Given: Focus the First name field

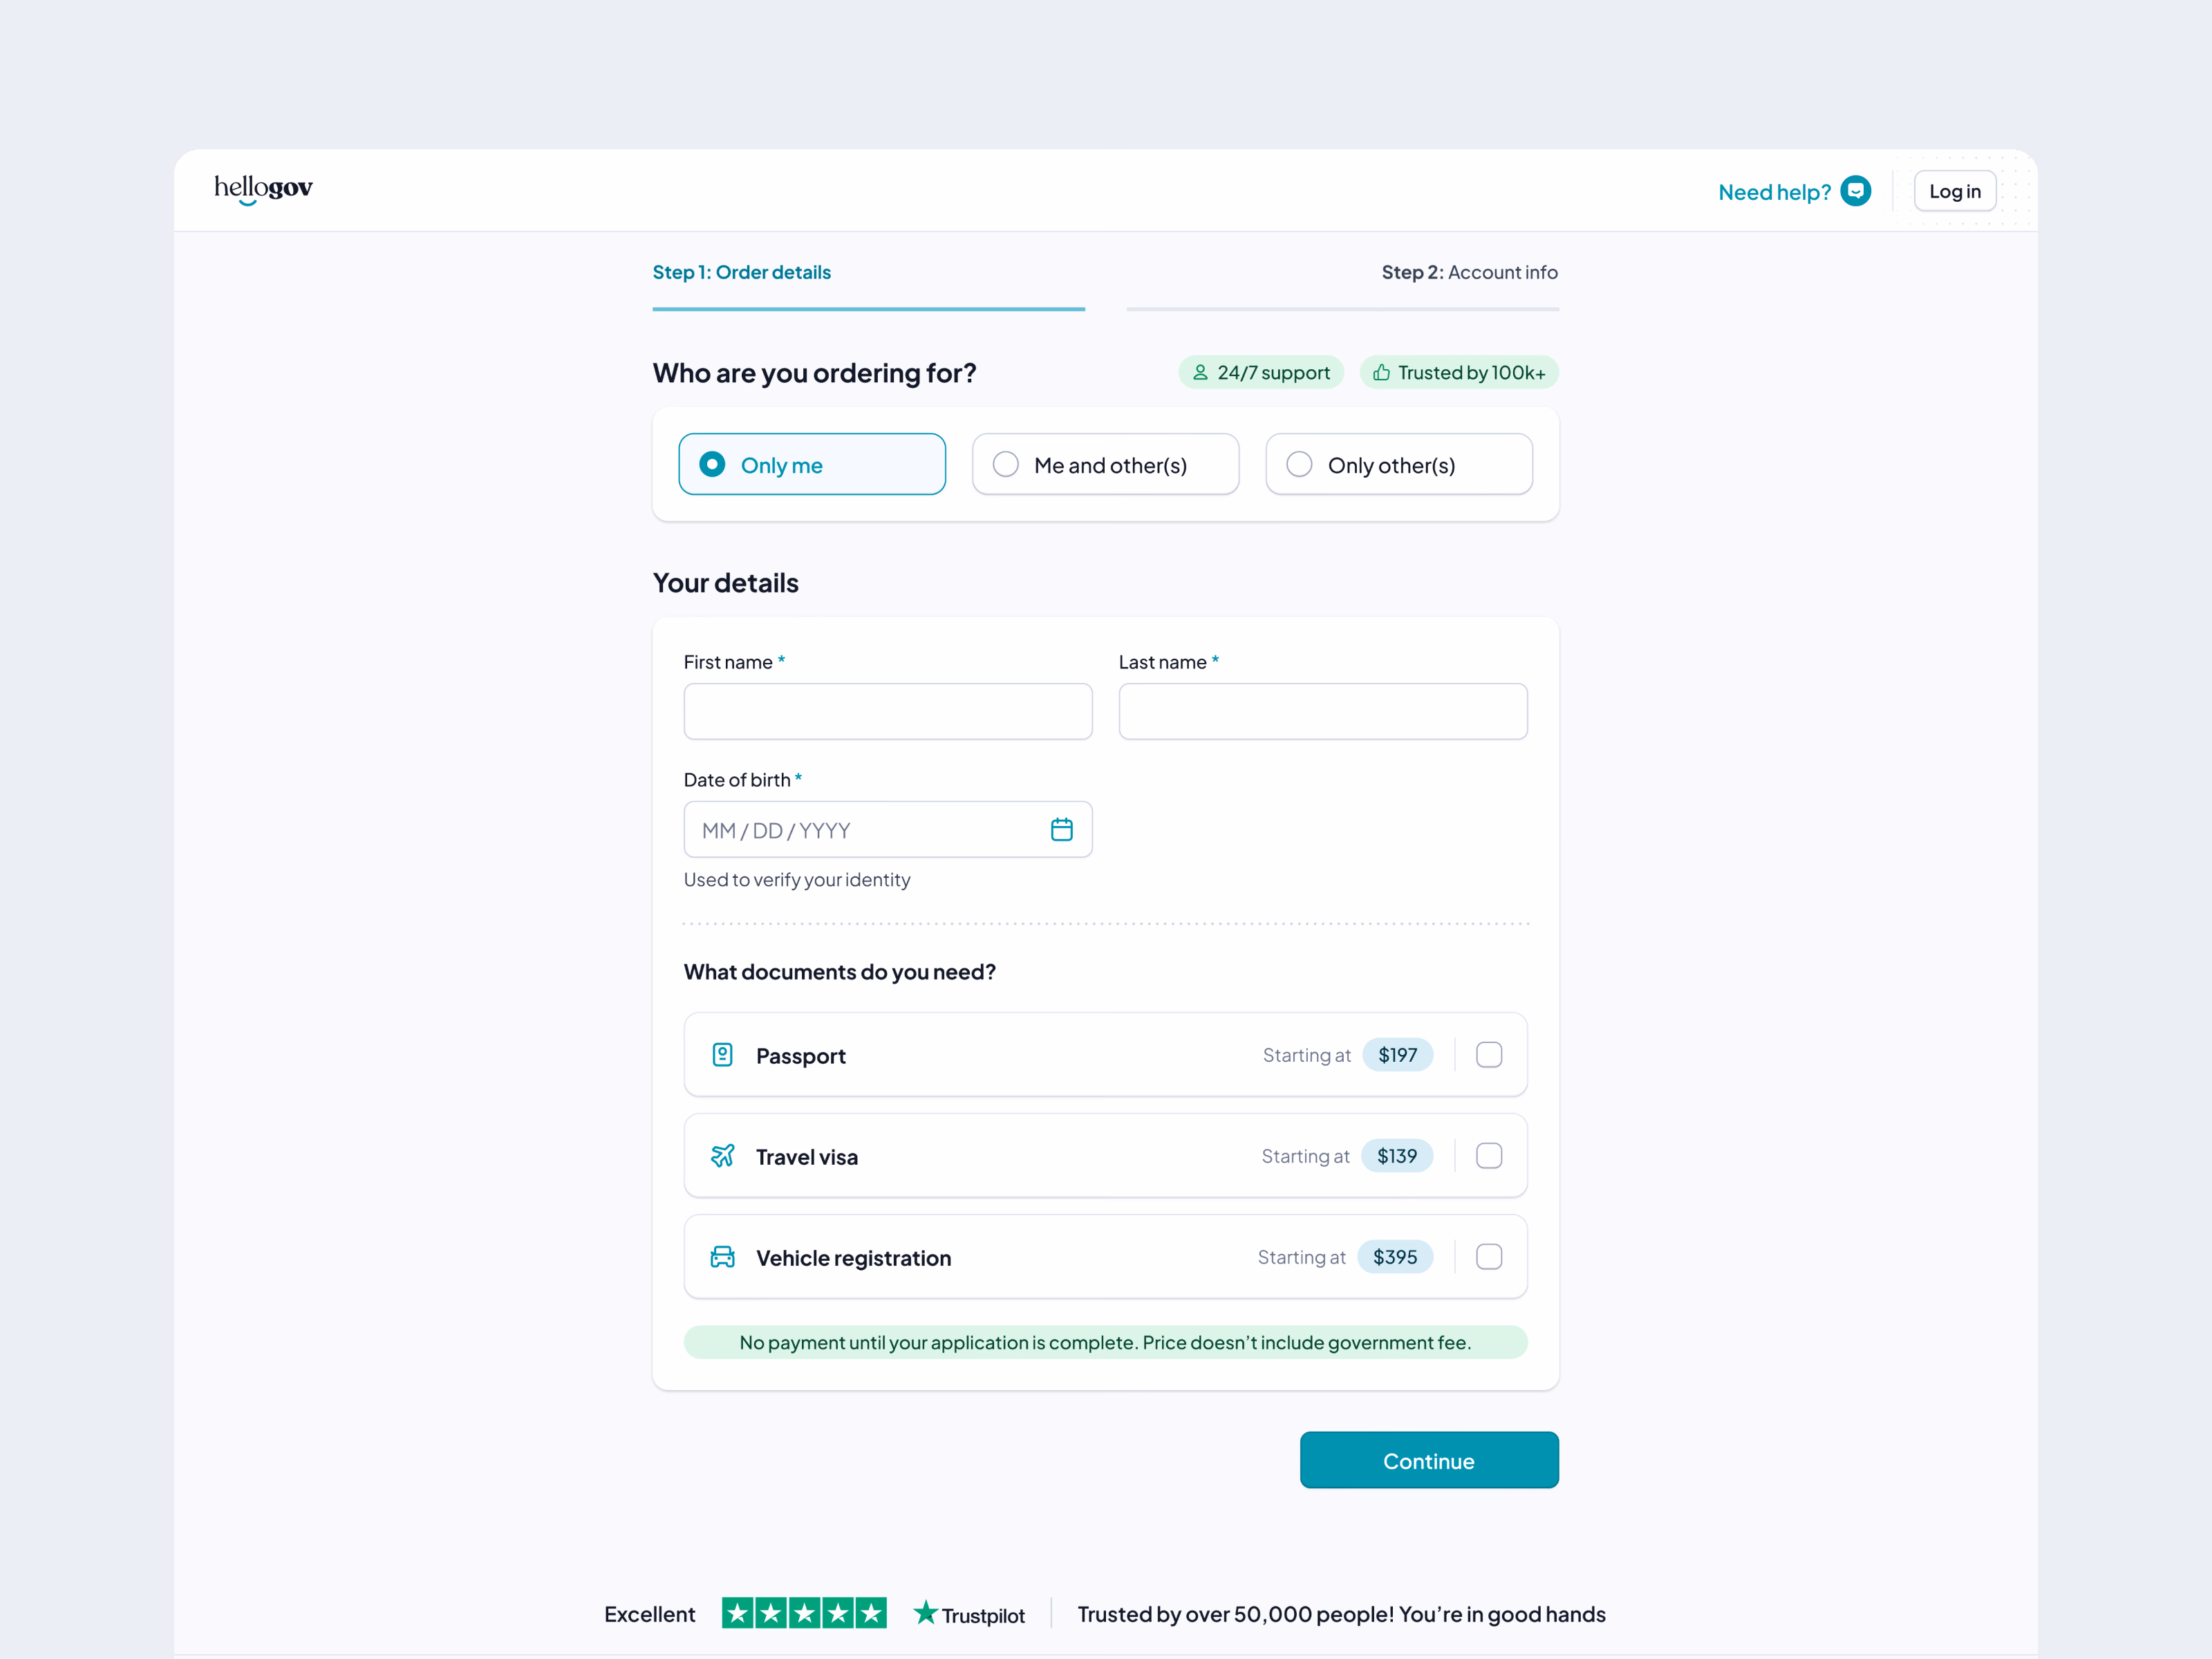Looking at the screenshot, I should (888, 711).
